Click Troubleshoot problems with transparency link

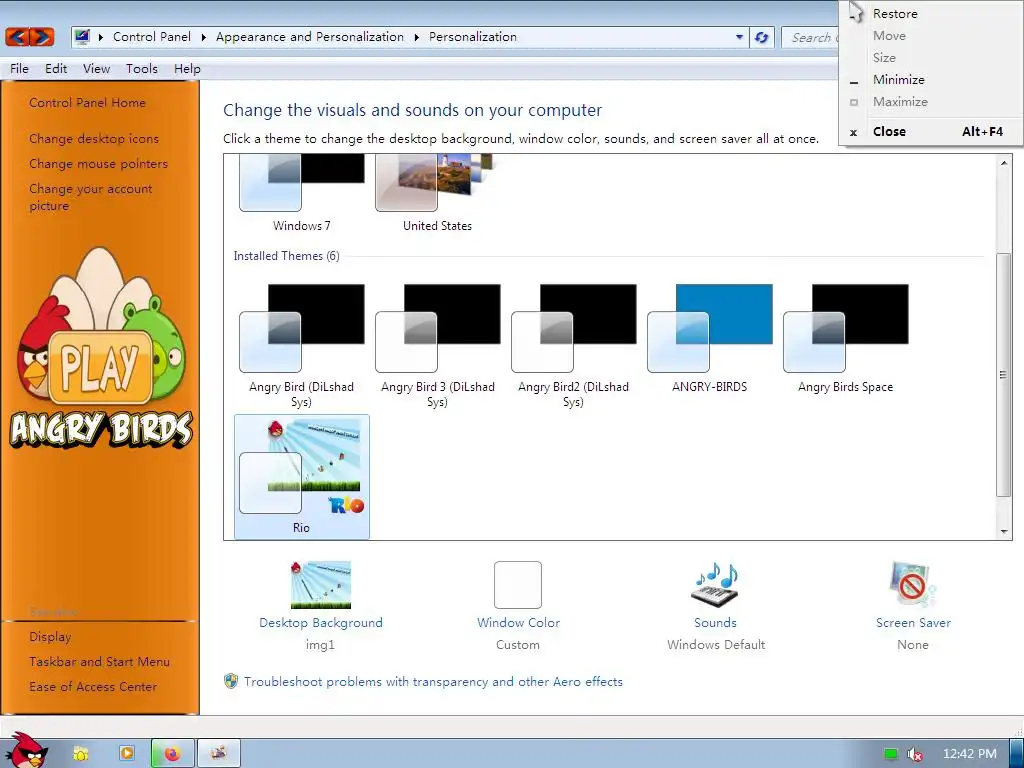(434, 681)
